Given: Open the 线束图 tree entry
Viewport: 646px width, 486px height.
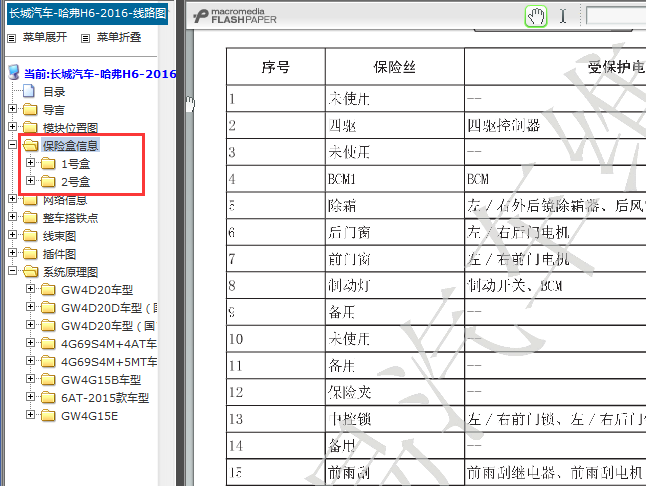Looking at the screenshot, I should 59,236.
